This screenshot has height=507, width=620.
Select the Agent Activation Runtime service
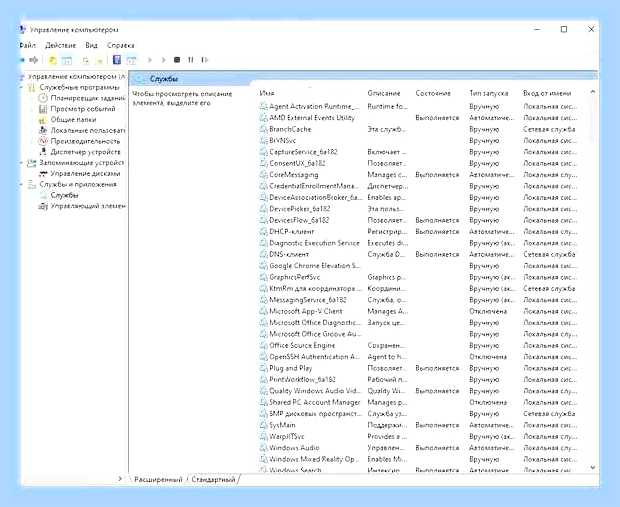tap(418, 106)
